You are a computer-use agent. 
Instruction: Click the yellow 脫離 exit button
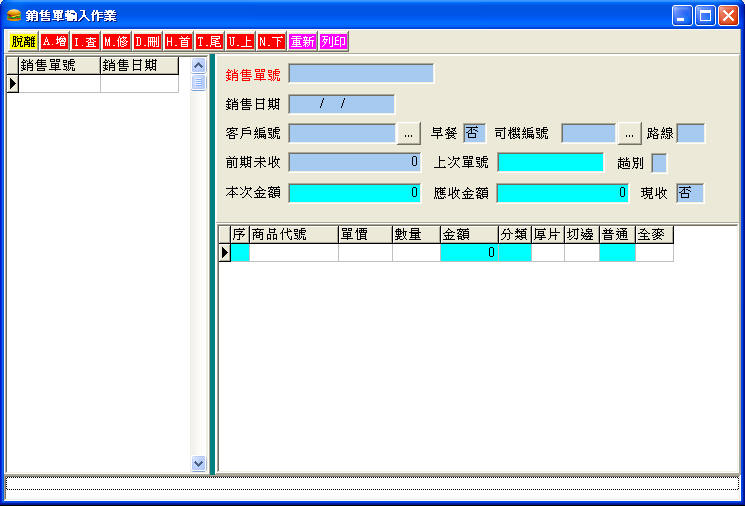point(23,42)
